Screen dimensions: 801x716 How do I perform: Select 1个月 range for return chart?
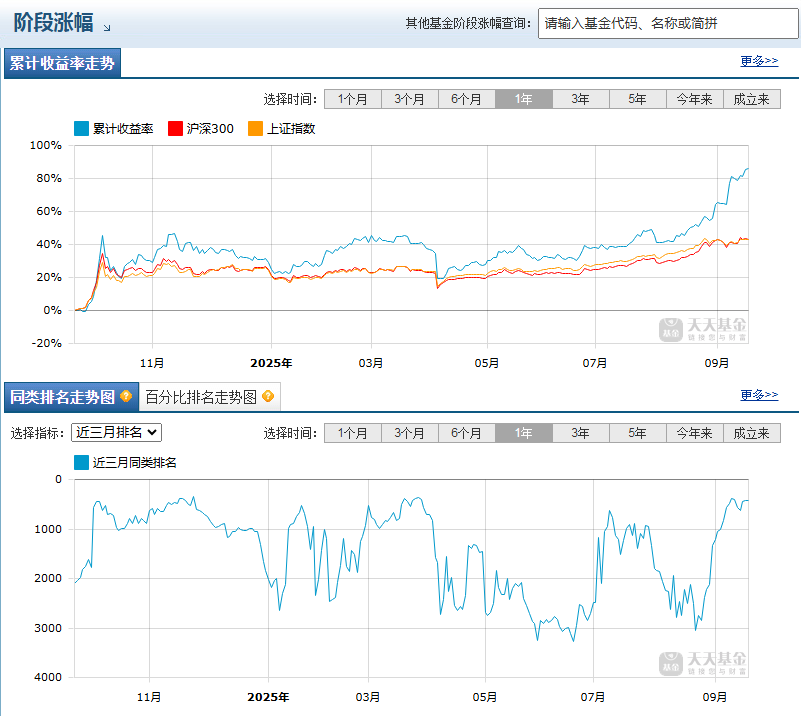pyautogui.click(x=353, y=99)
